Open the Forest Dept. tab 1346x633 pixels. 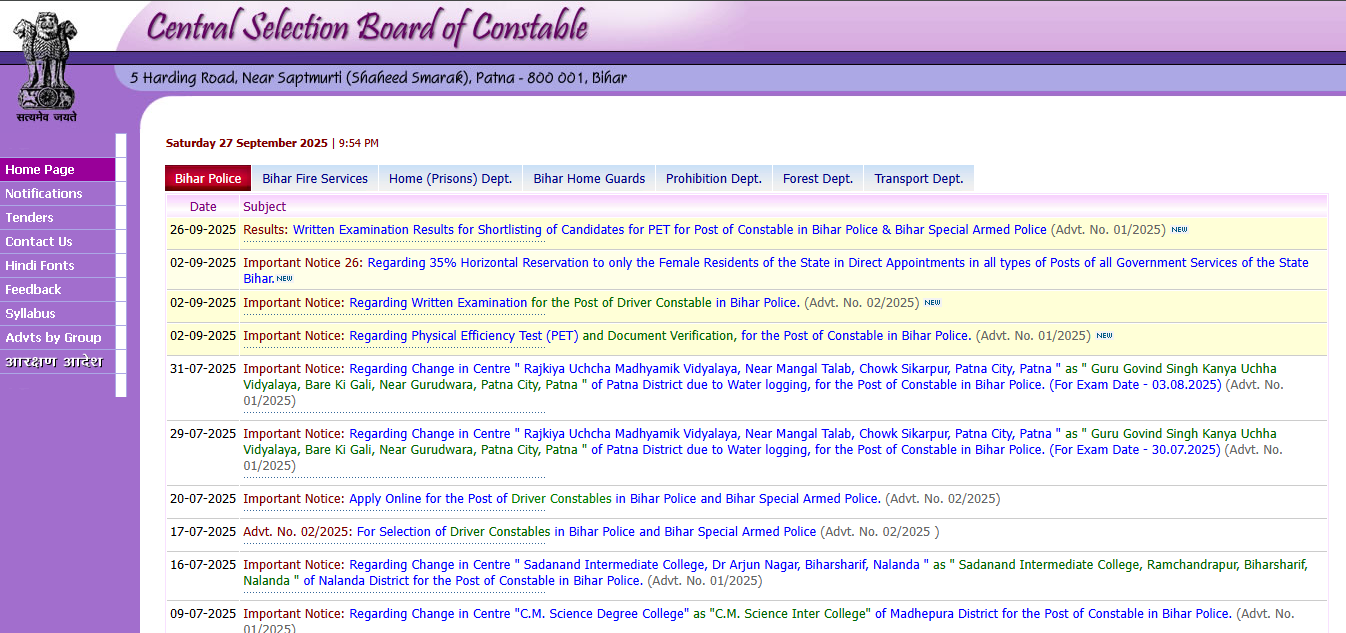817,177
